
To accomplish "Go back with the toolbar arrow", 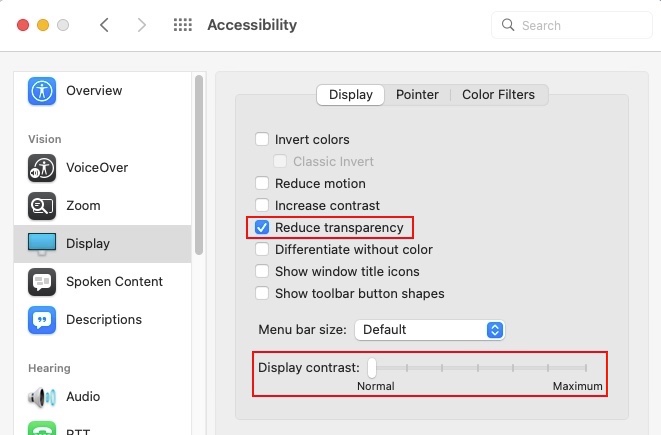I will pos(104,25).
